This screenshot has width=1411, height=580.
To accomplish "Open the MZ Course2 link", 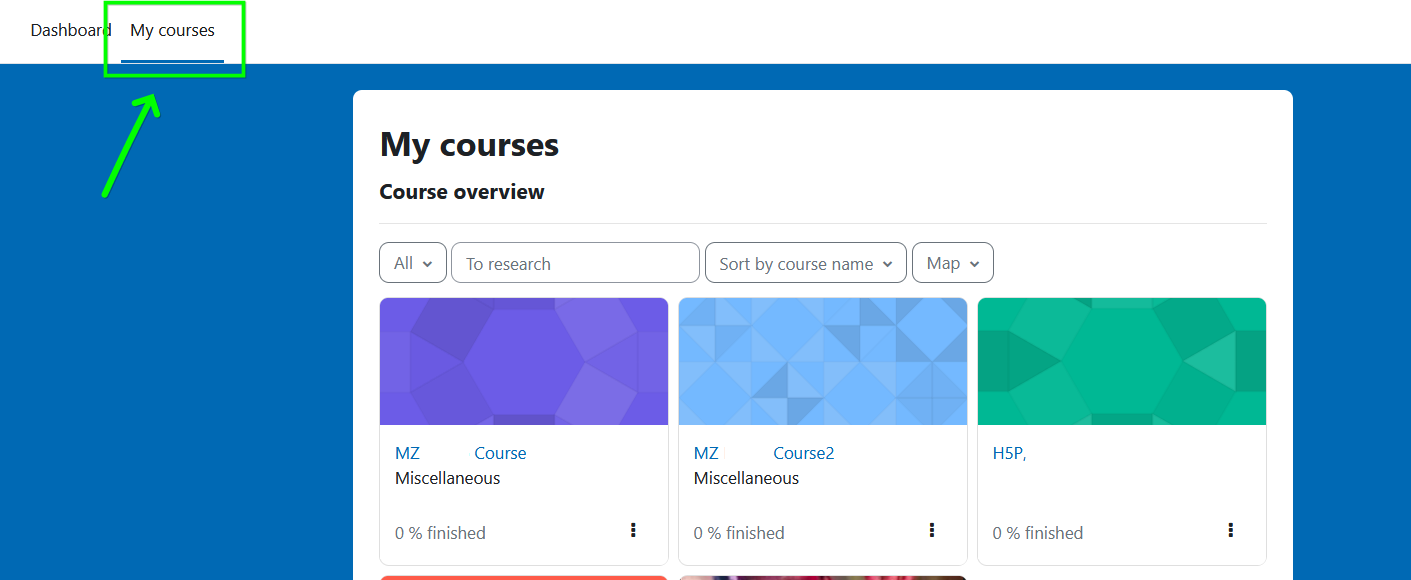I will click(764, 453).
